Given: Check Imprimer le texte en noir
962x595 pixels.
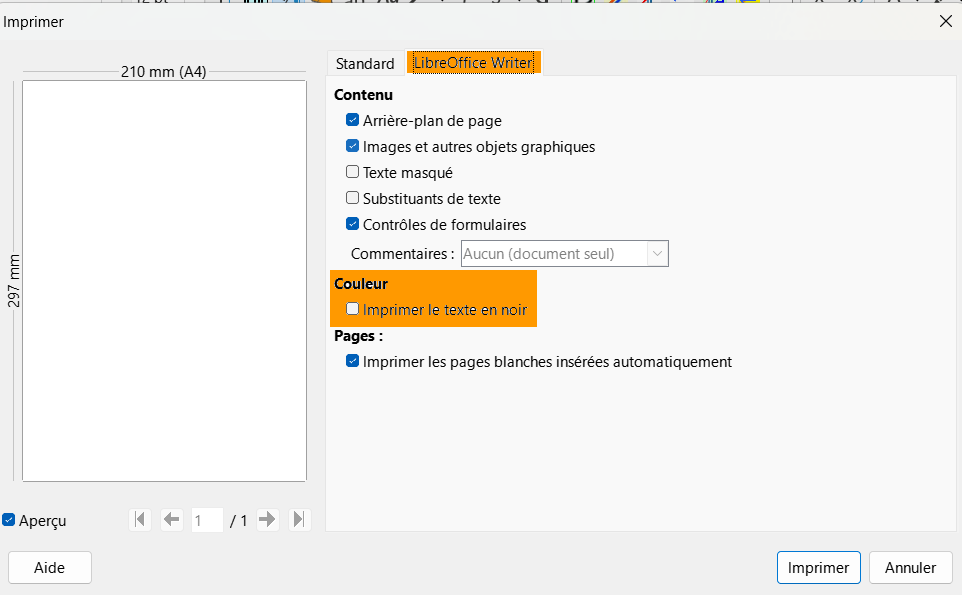Looking at the screenshot, I should coord(352,309).
